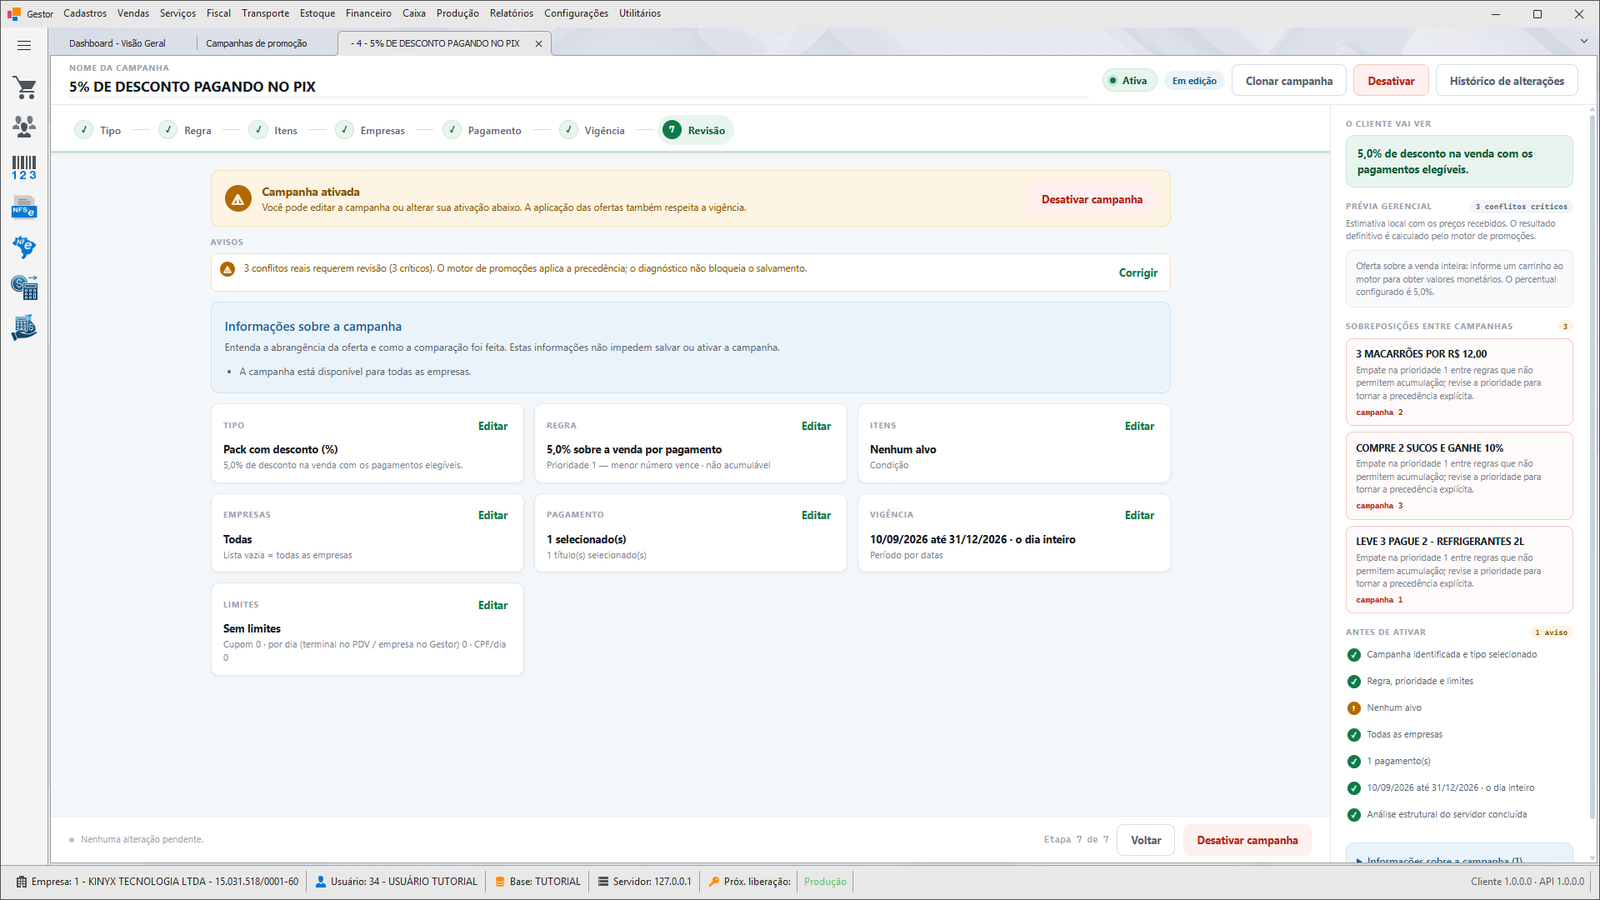Open the COMPRE 2 SUCOS E GANHE 10% conflict card

(1459, 476)
